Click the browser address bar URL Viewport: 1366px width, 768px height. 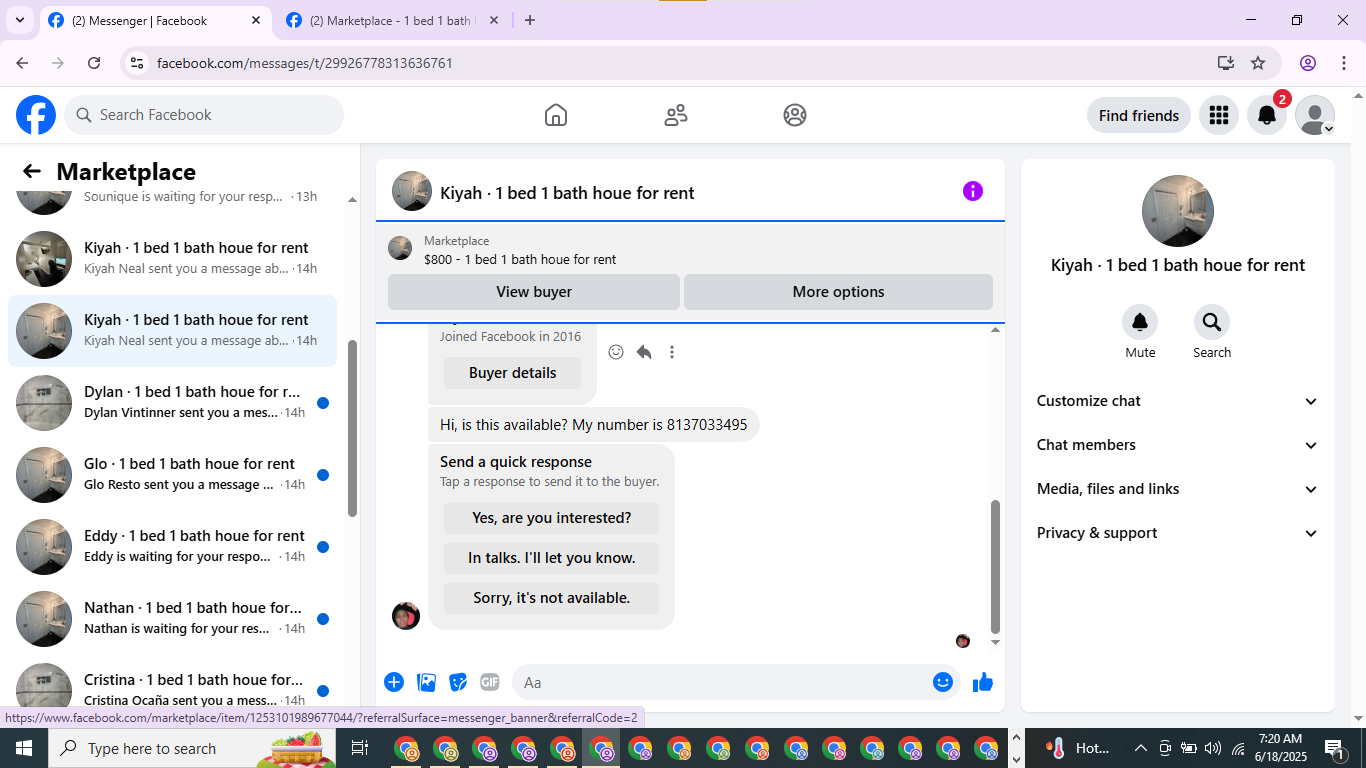pos(305,63)
